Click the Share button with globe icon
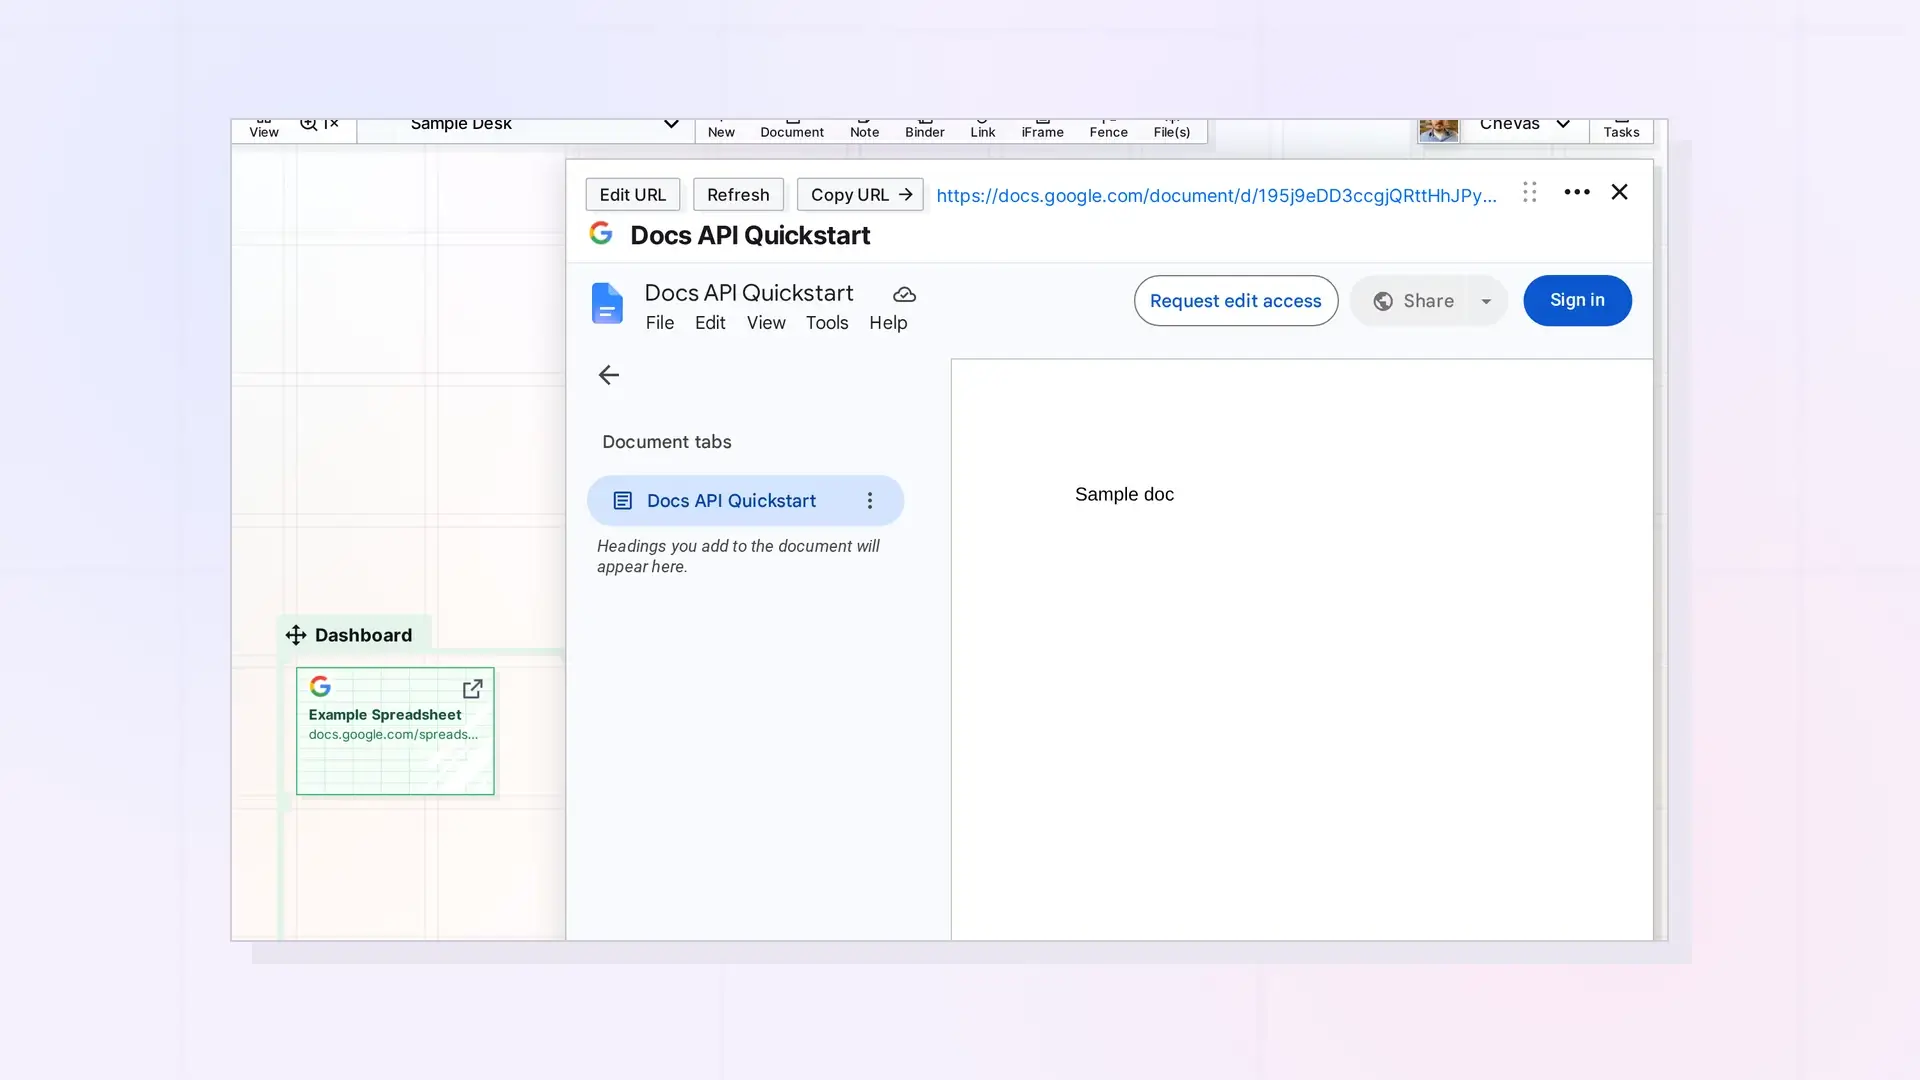Viewport: 1920px width, 1080px height. pyautogui.click(x=1414, y=301)
